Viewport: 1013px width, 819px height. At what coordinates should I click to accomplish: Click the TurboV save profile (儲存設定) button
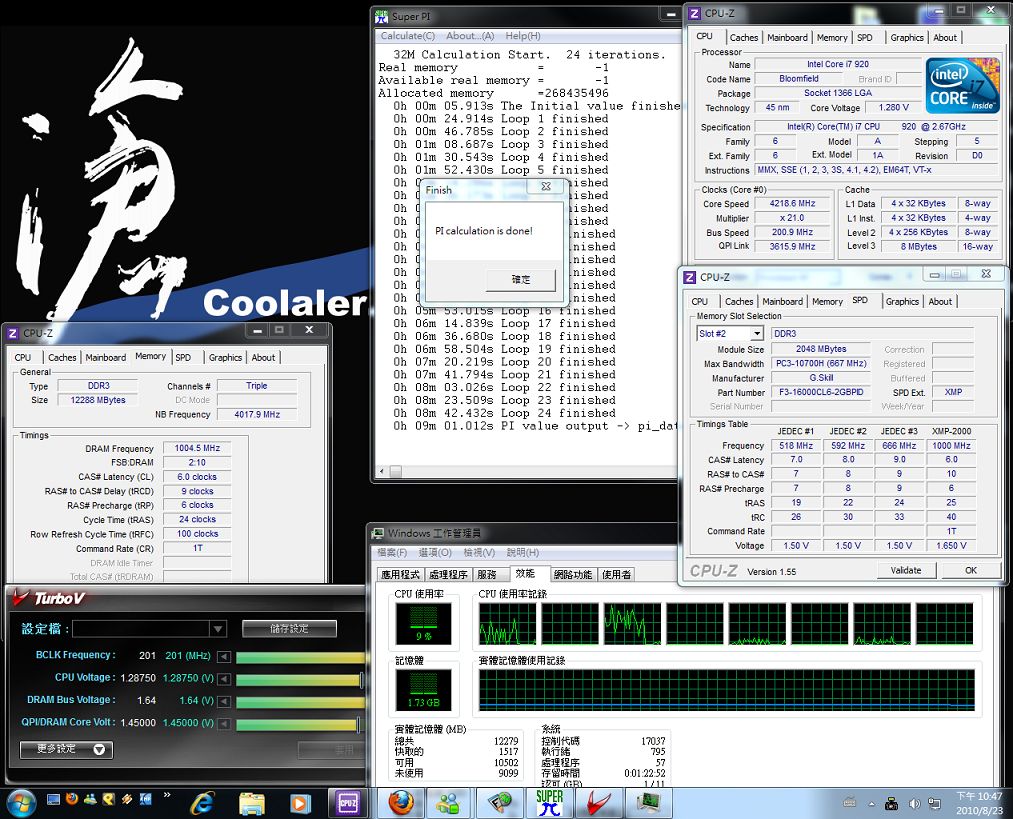(289, 628)
